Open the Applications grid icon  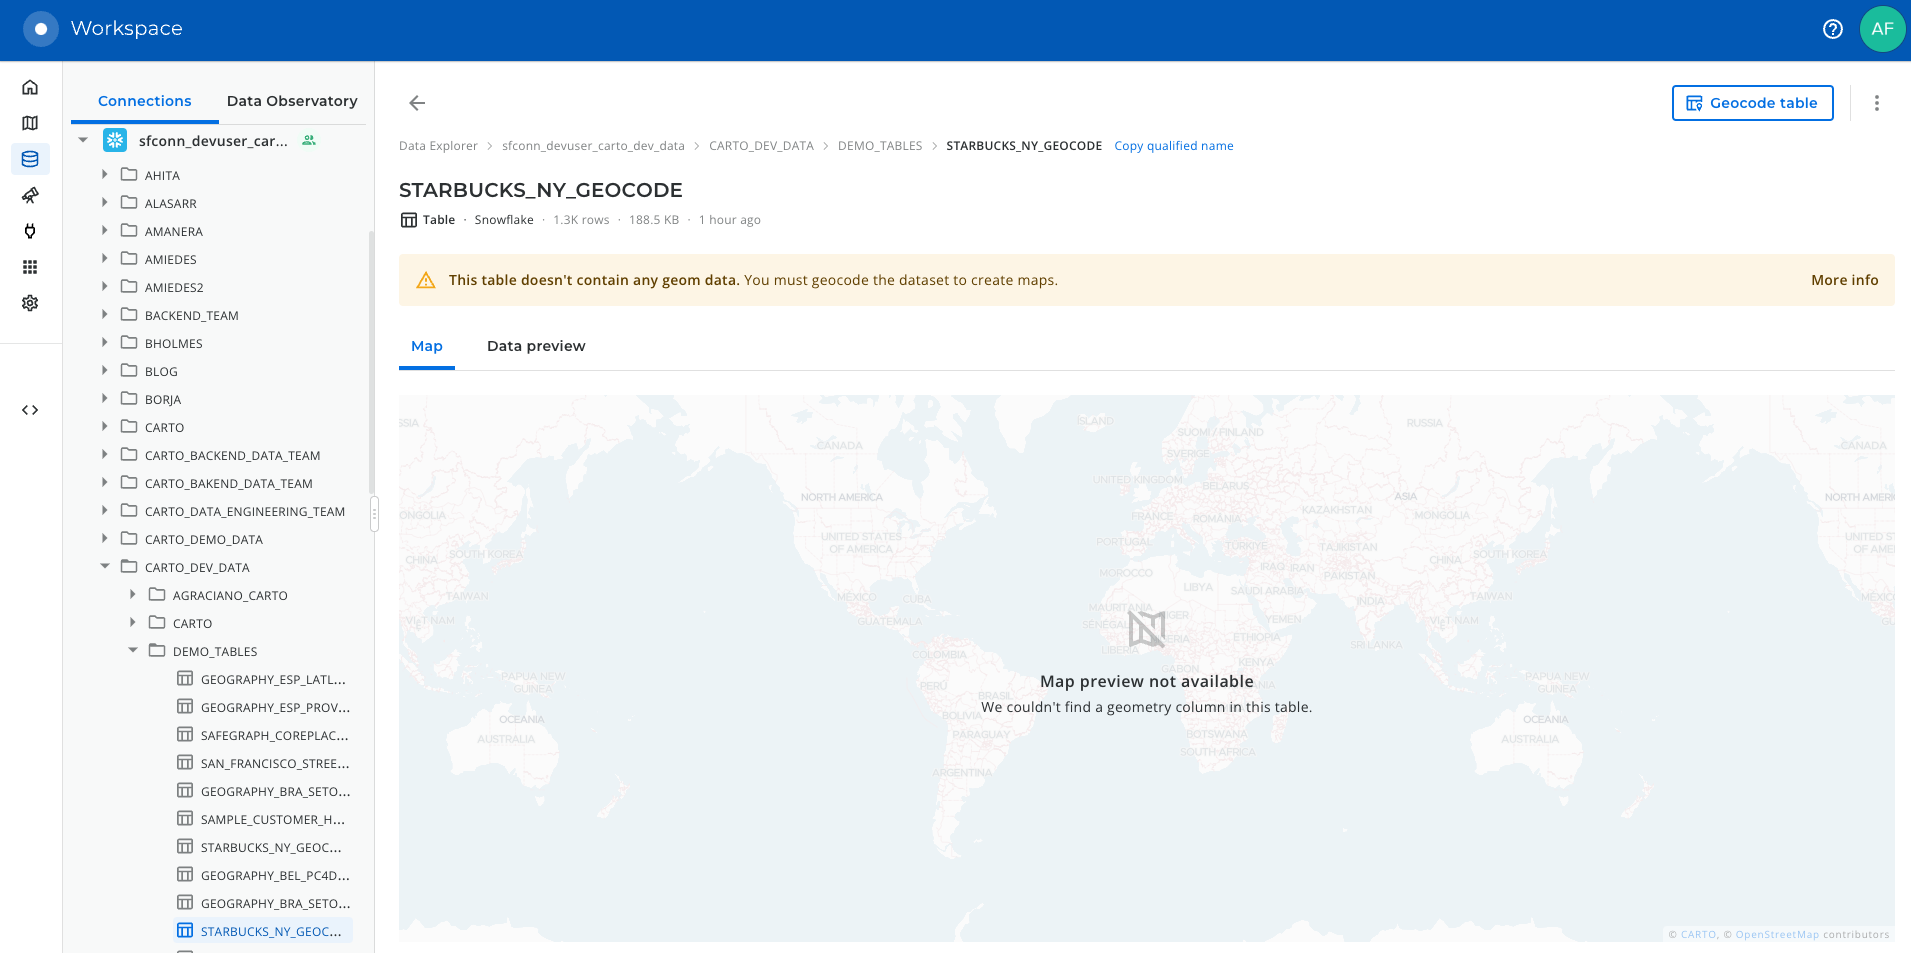(x=30, y=267)
